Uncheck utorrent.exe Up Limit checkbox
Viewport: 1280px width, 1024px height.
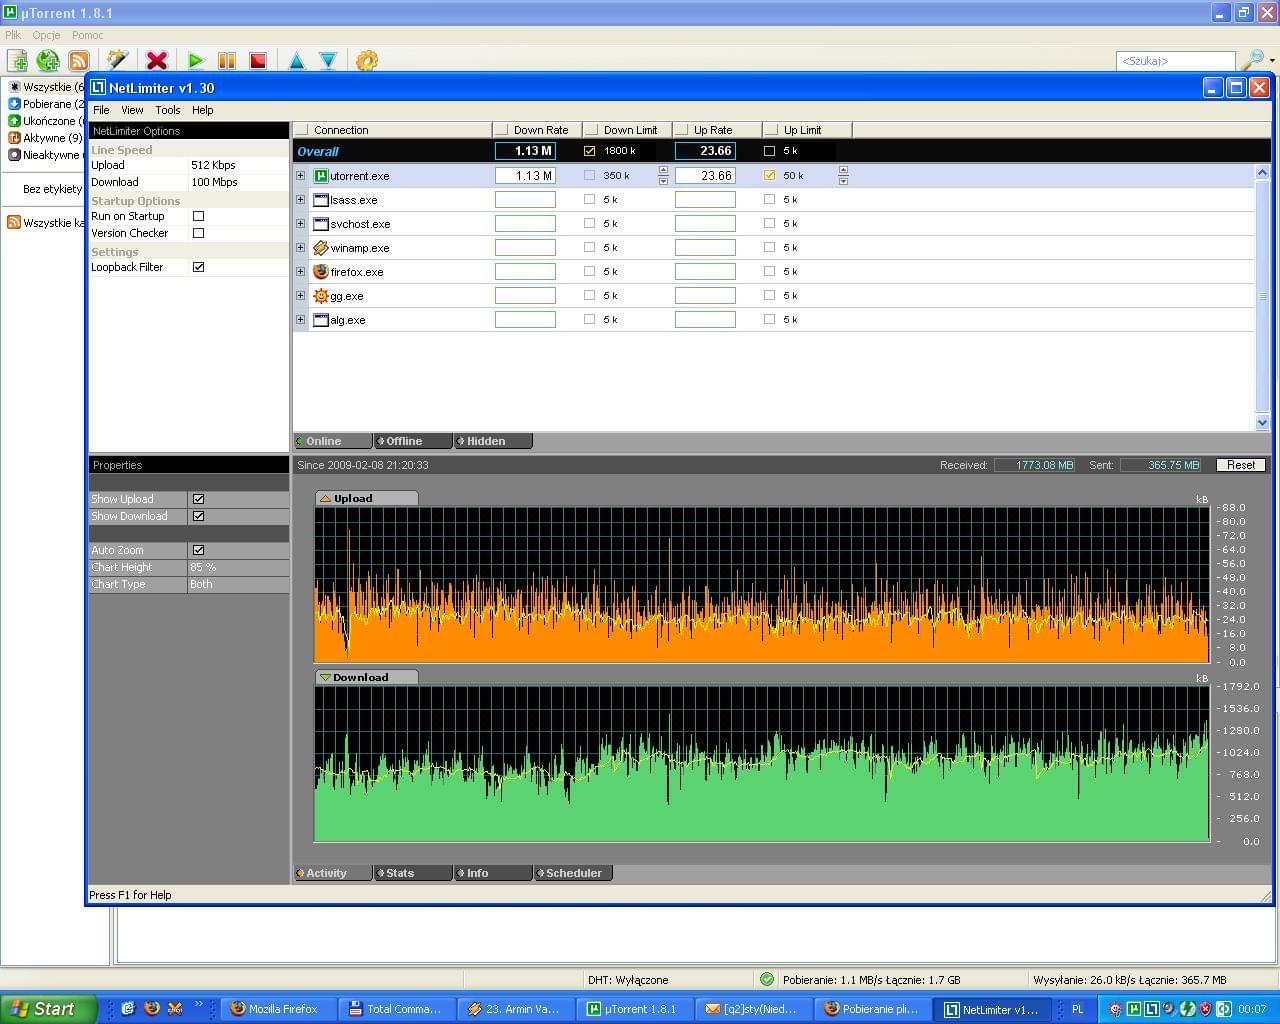tap(769, 175)
